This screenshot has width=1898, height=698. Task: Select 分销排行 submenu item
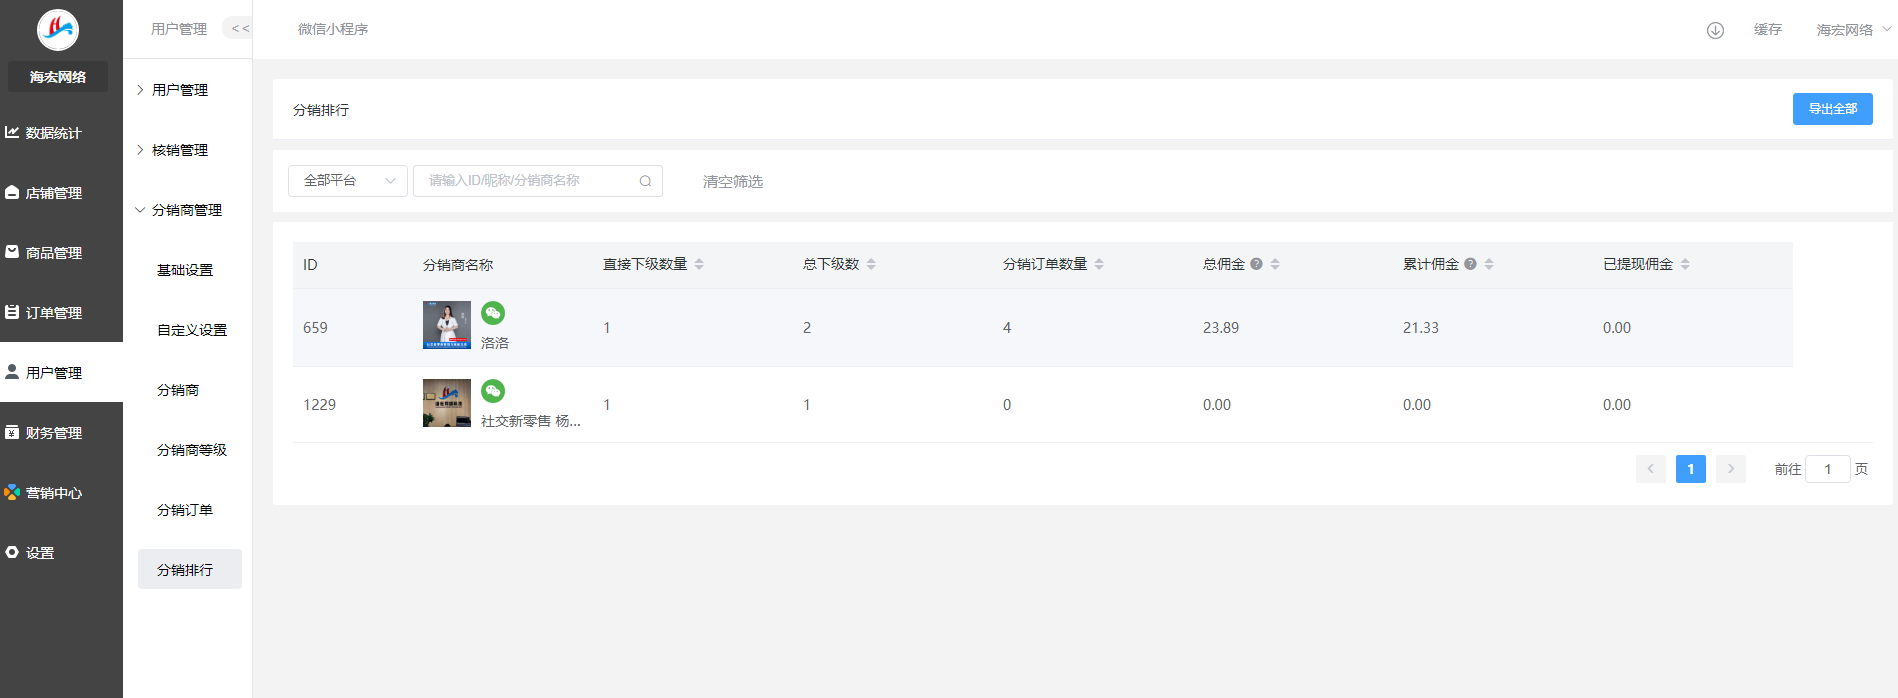point(190,569)
